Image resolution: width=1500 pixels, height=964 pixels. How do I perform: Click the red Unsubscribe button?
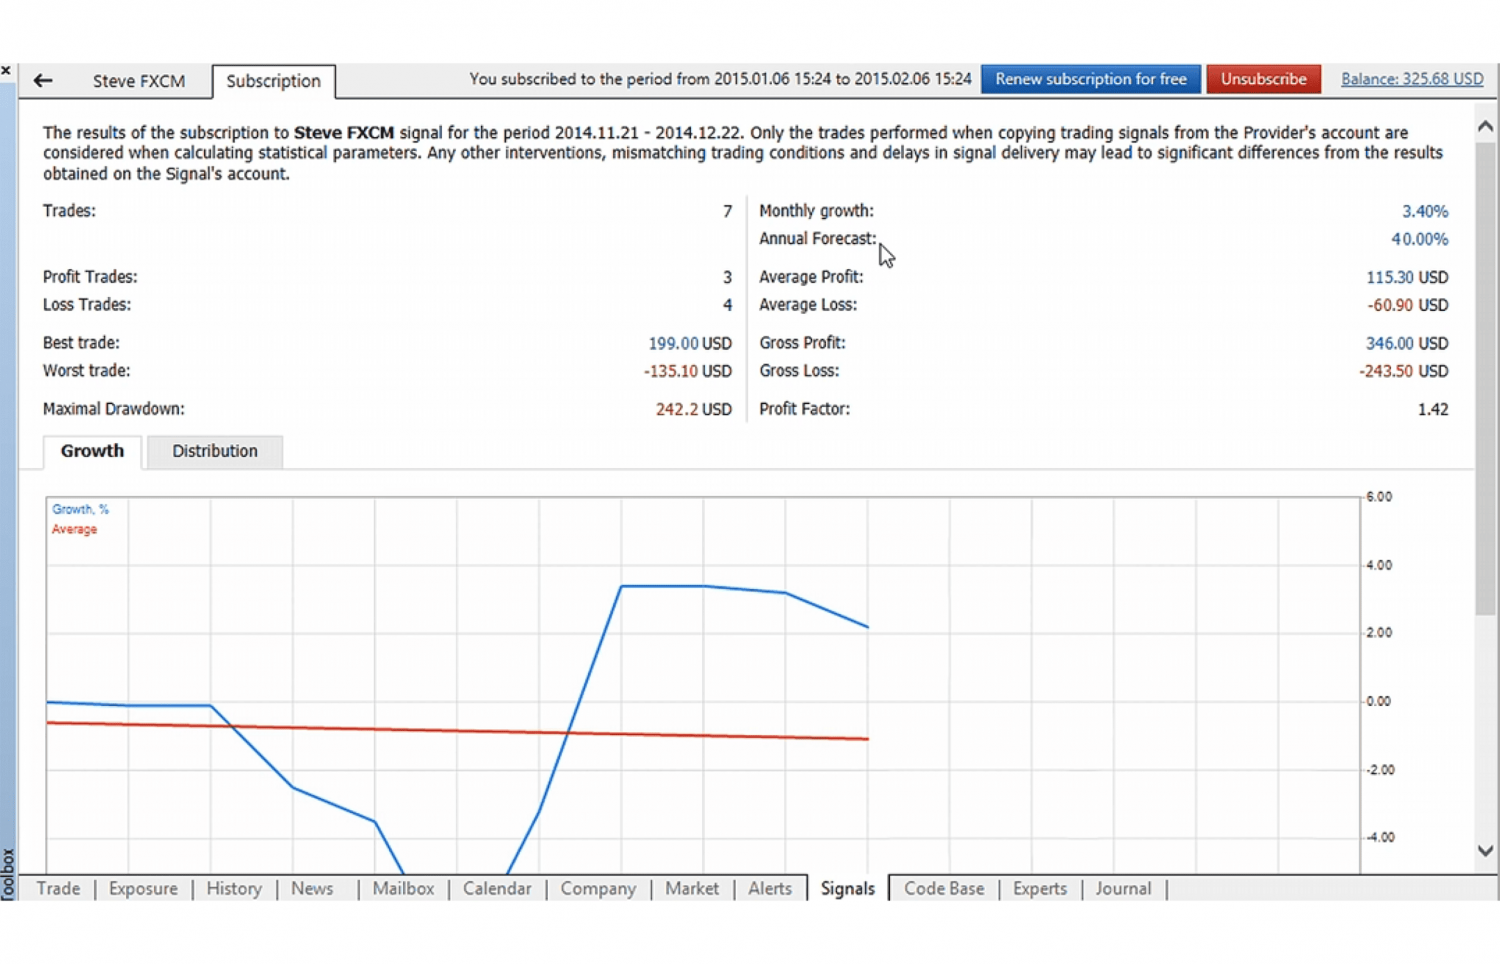coord(1263,79)
